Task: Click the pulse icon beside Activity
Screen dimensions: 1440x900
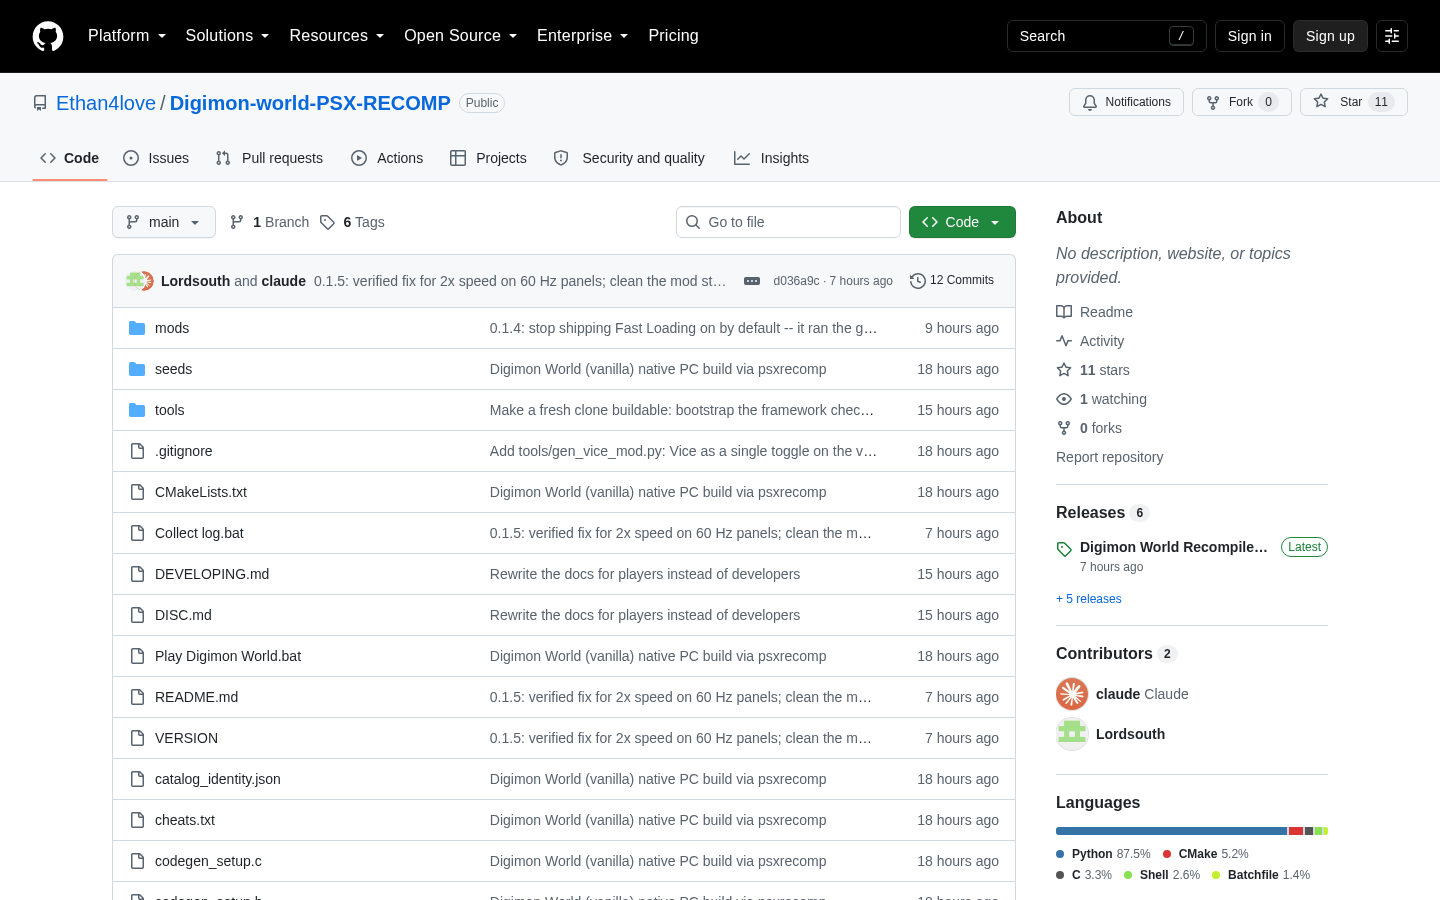Action: 1064,341
